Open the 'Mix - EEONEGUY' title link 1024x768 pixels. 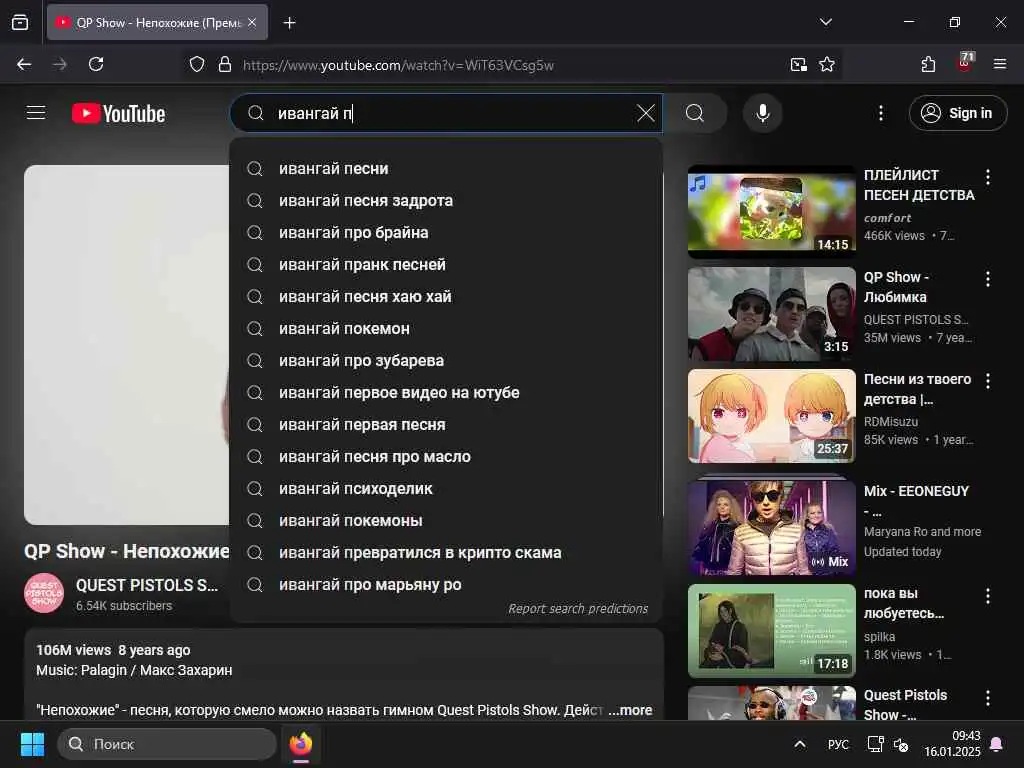(916, 500)
